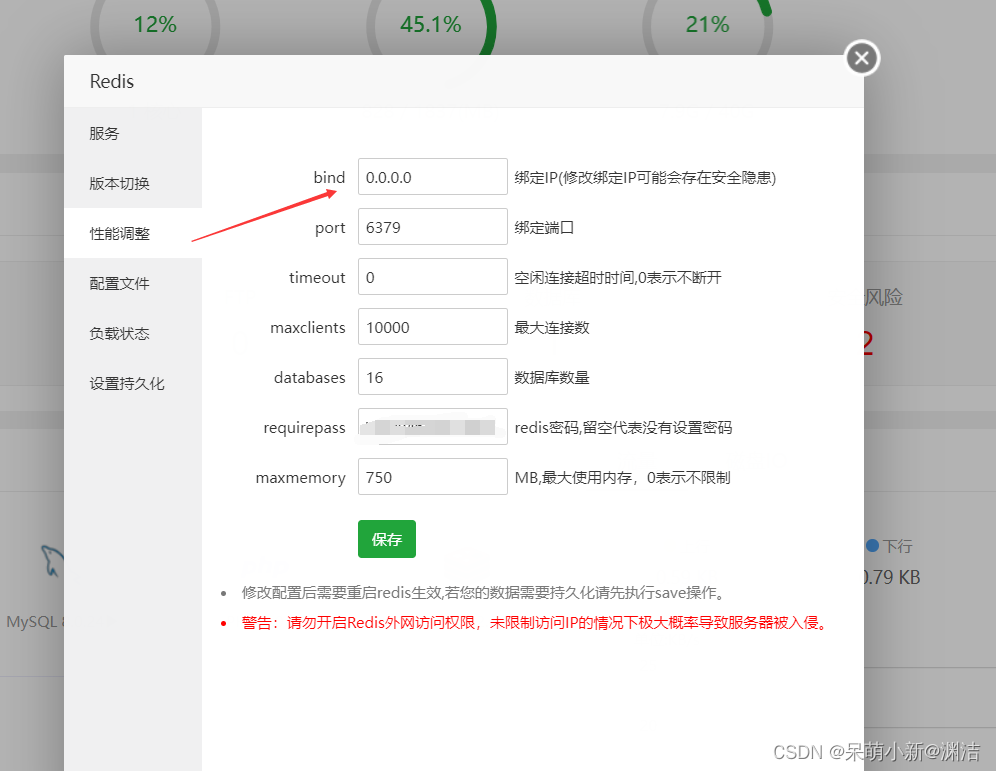Viewport: 996px width, 771px height.
Task: Select the 性能调整 tab
Action: coord(133,233)
